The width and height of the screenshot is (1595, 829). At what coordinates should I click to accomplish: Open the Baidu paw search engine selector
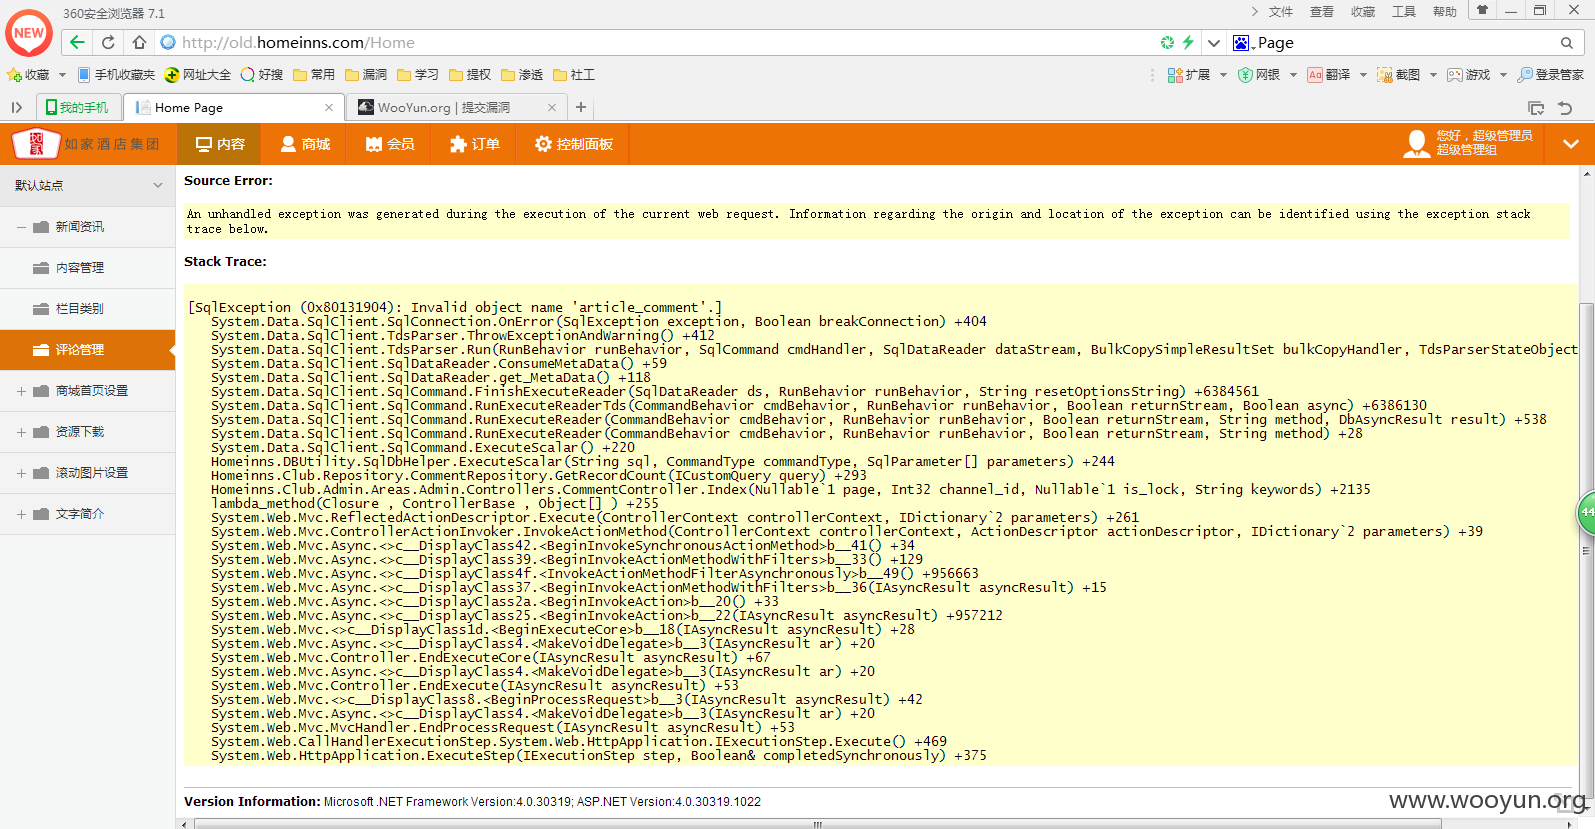[x=1243, y=43]
